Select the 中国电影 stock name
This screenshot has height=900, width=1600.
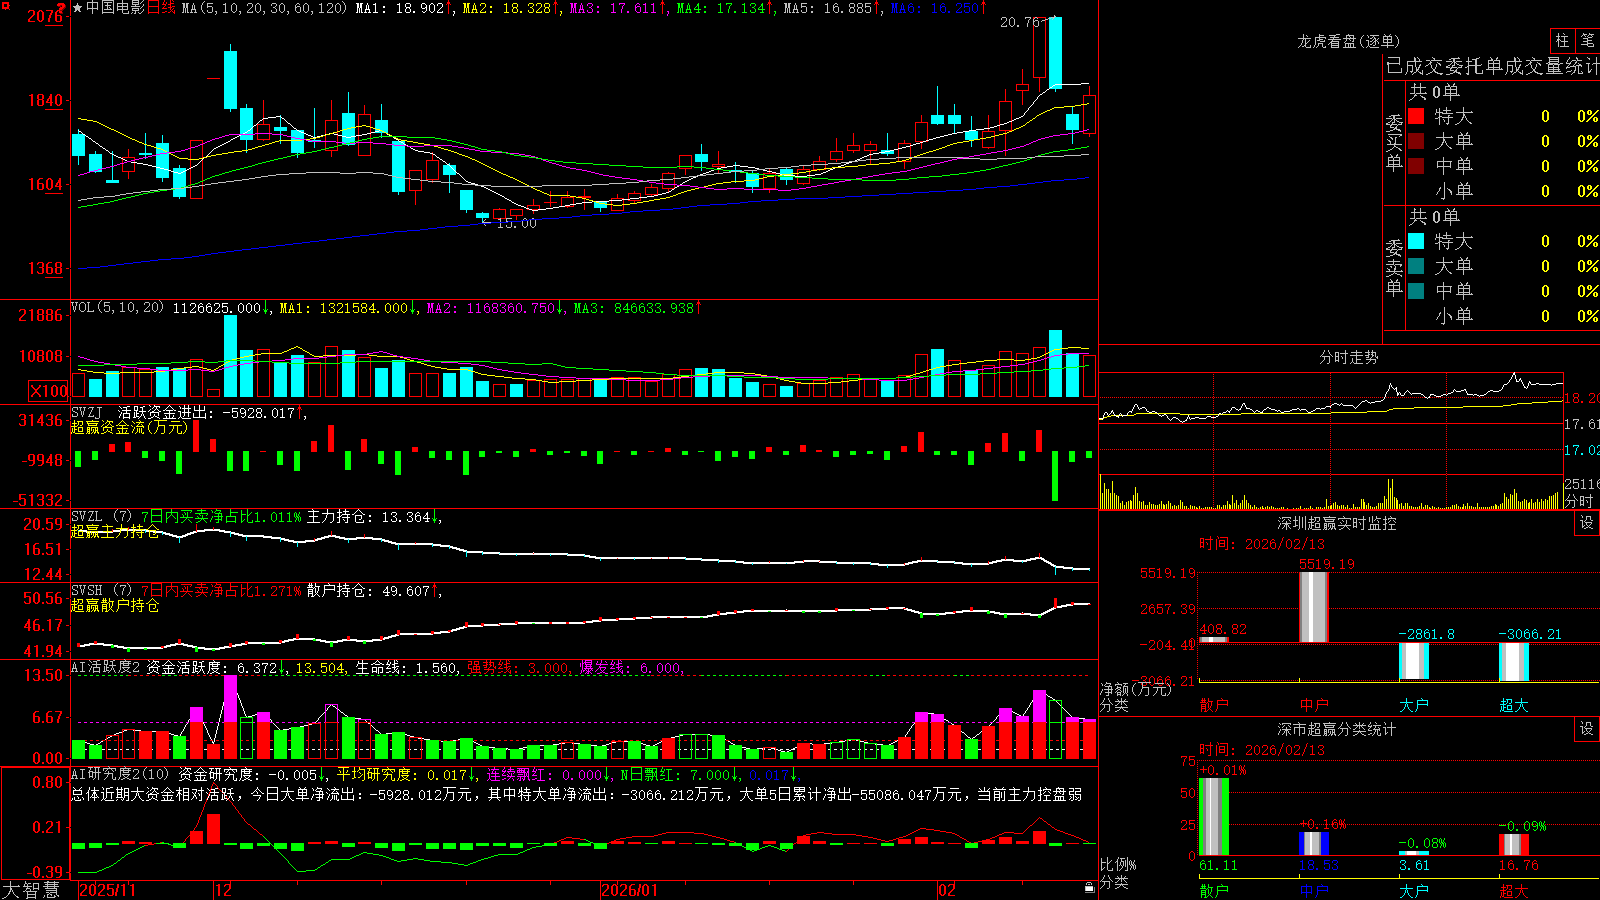coord(115,8)
